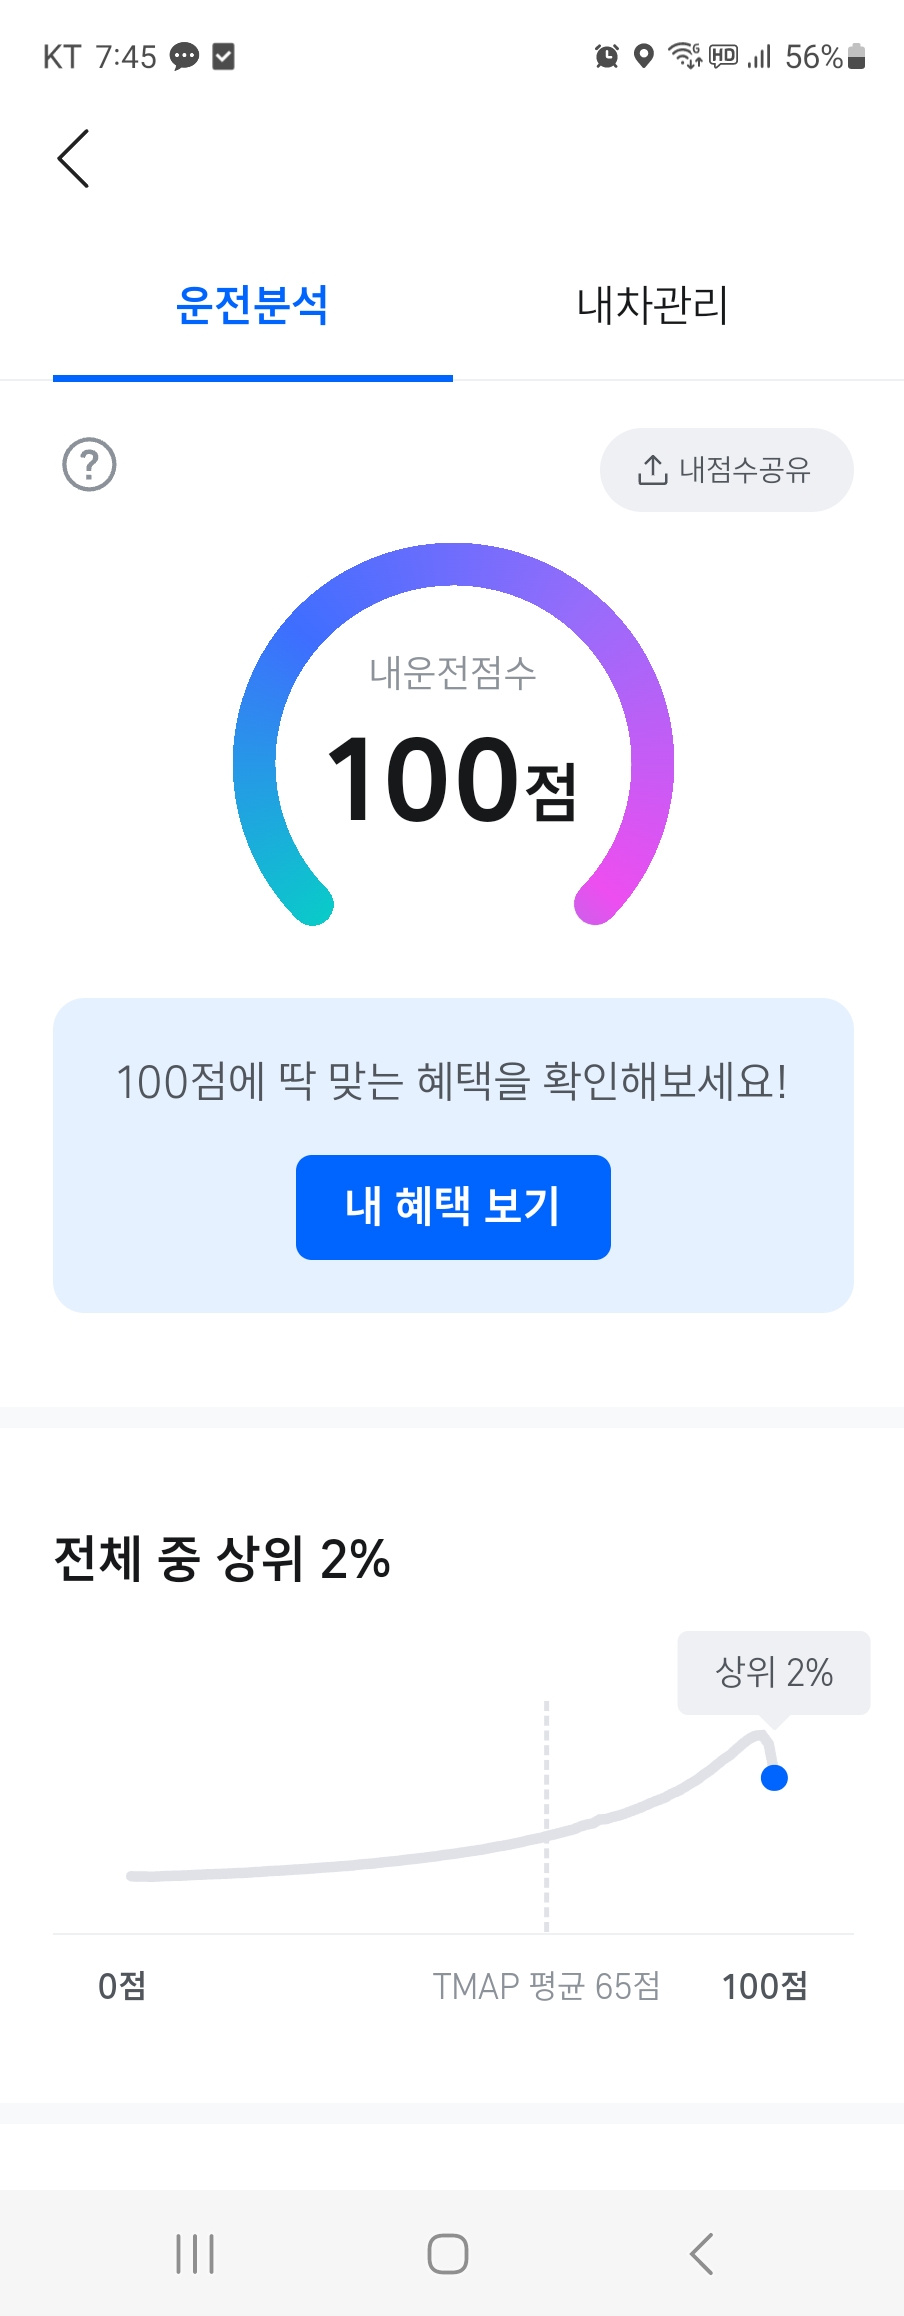904x2316 pixels.
Task: Tap the Android home button
Action: [x=448, y=2254]
